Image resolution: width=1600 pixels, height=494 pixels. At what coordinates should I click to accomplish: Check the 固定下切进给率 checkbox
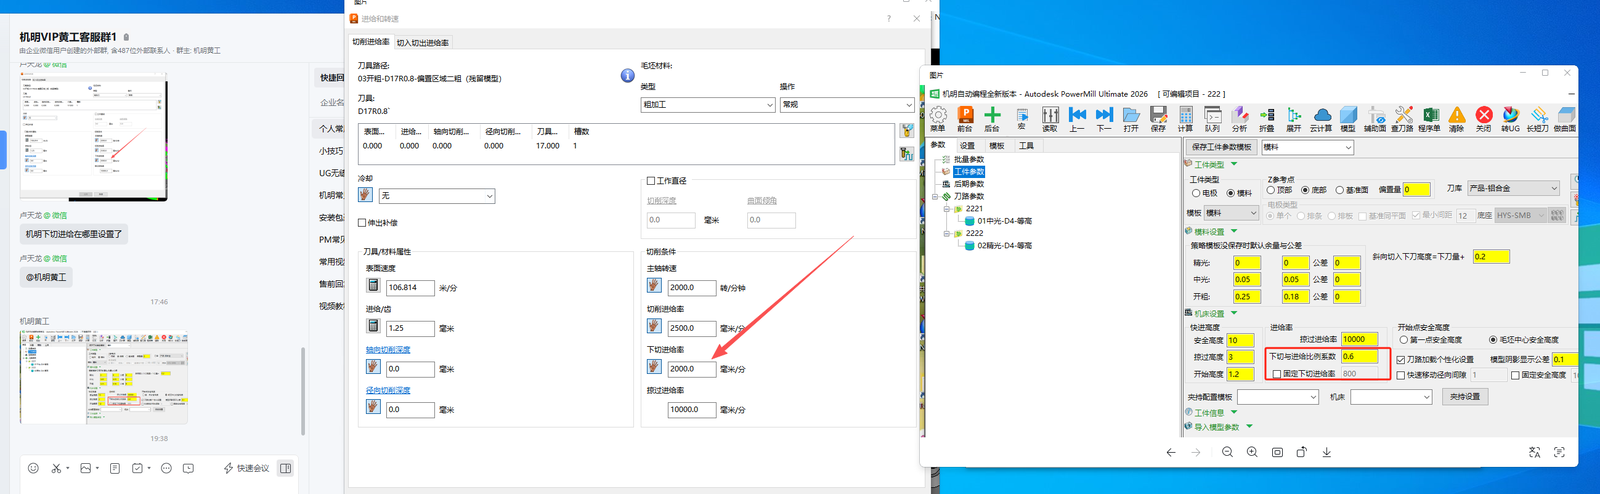(1277, 374)
